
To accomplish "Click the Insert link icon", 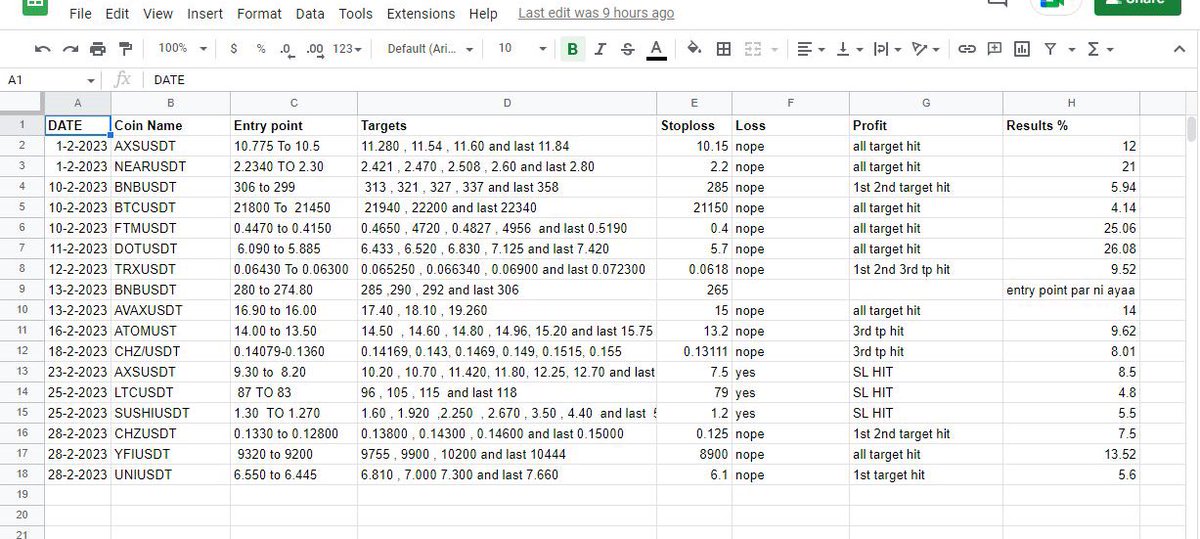I will point(967,48).
